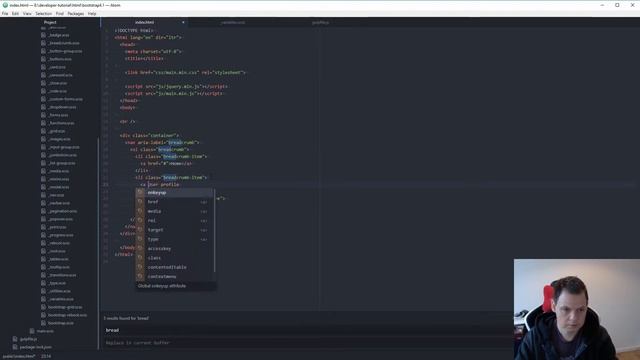Screen dimensions: 640x360
Task: Choose the href autocomplete suggestion
Action: pos(175,202)
